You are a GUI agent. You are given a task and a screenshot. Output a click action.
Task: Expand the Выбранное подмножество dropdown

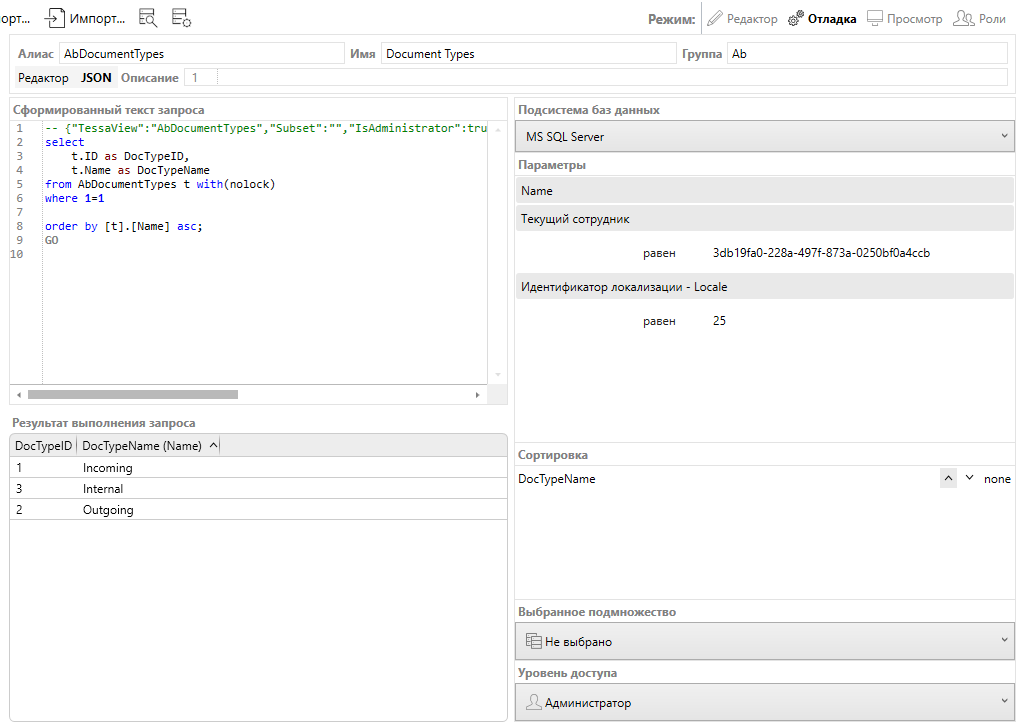point(765,641)
